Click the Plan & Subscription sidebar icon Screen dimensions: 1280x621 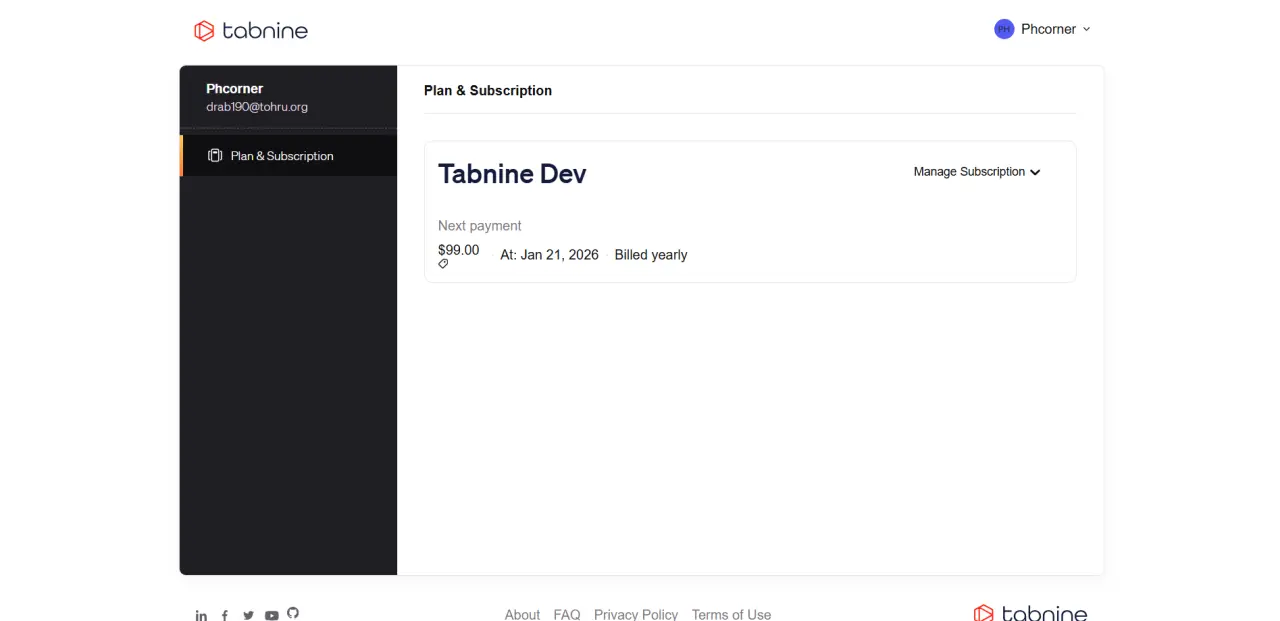tap(214, 156)
